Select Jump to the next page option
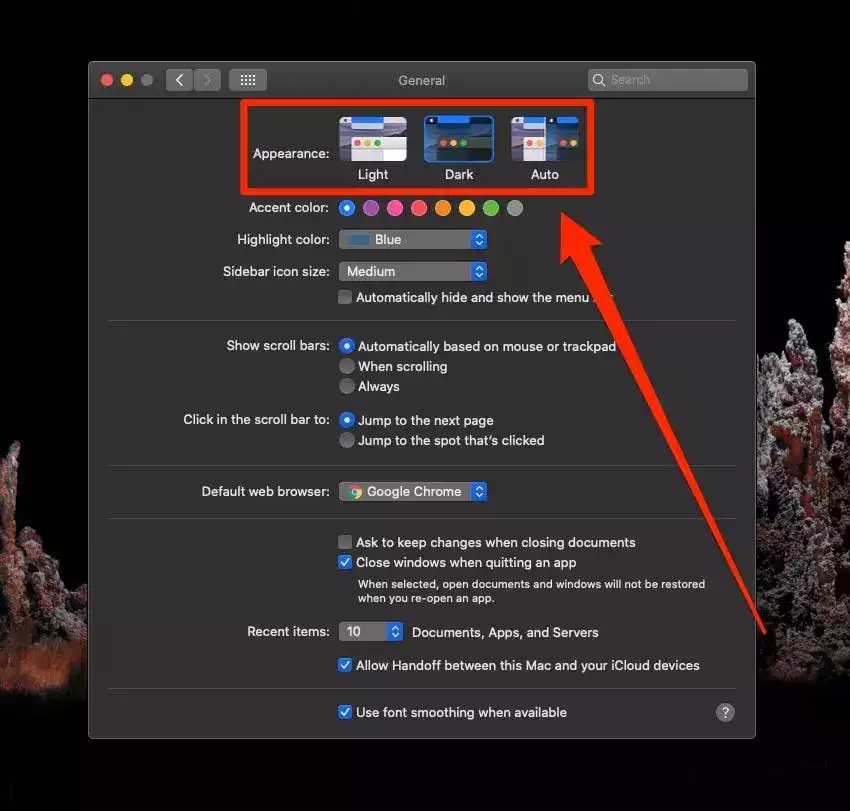 point(347,420)
